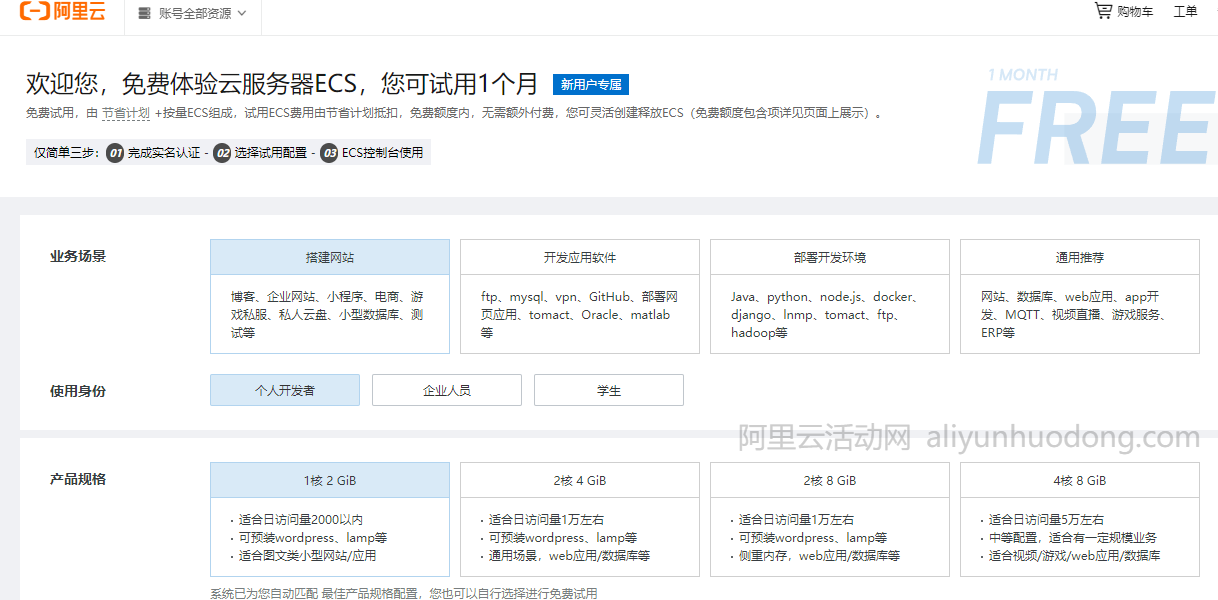Viewport: 1218px width, 600px height.
Task: Click the 通用场景，web应用/数据库等 bullet
Action: [x=569, y=556]
